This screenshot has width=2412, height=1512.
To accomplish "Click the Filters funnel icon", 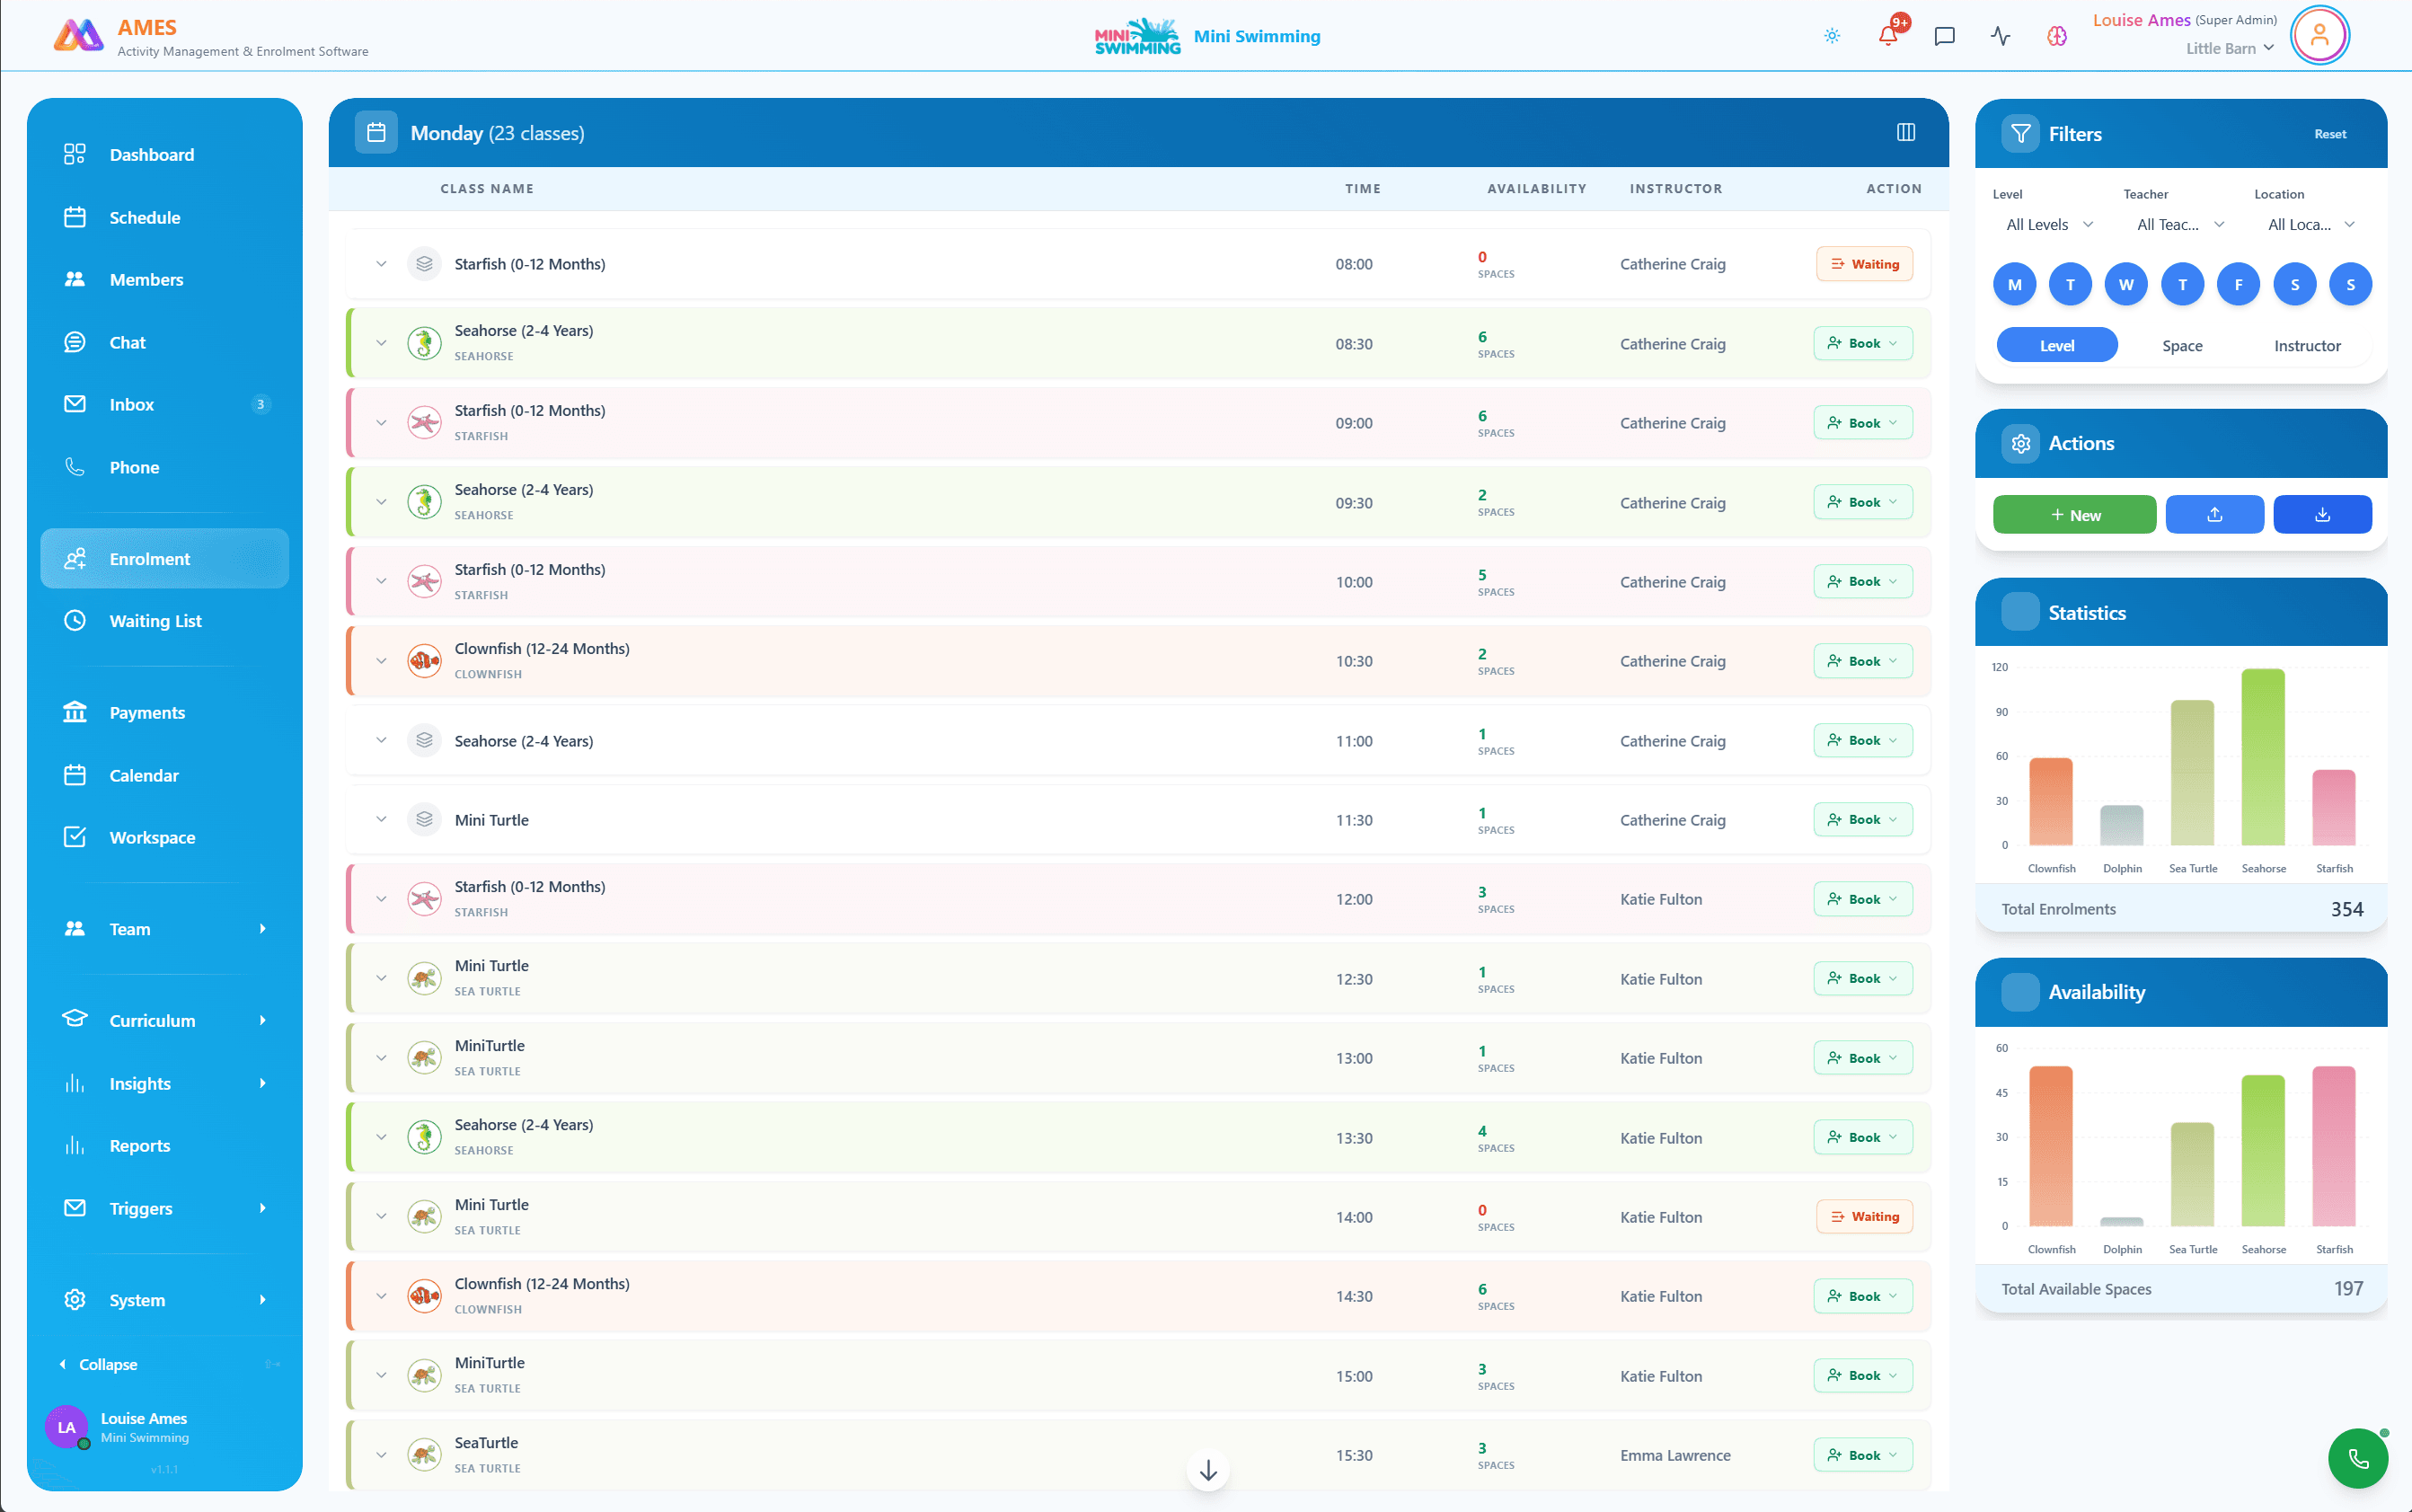I will click(2021, 133).
